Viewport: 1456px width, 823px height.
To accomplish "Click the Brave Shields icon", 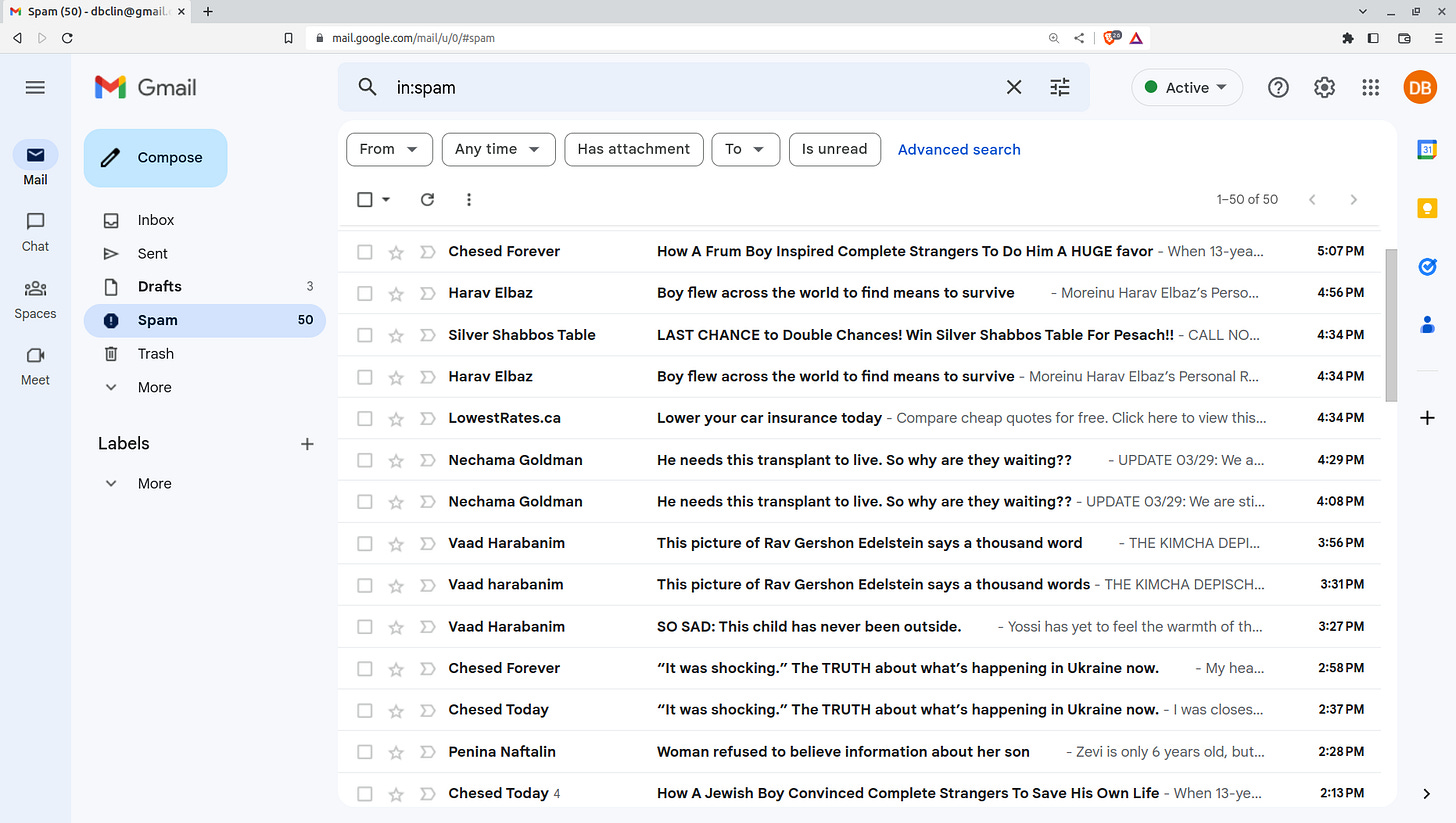I will tap(1110, 38).
